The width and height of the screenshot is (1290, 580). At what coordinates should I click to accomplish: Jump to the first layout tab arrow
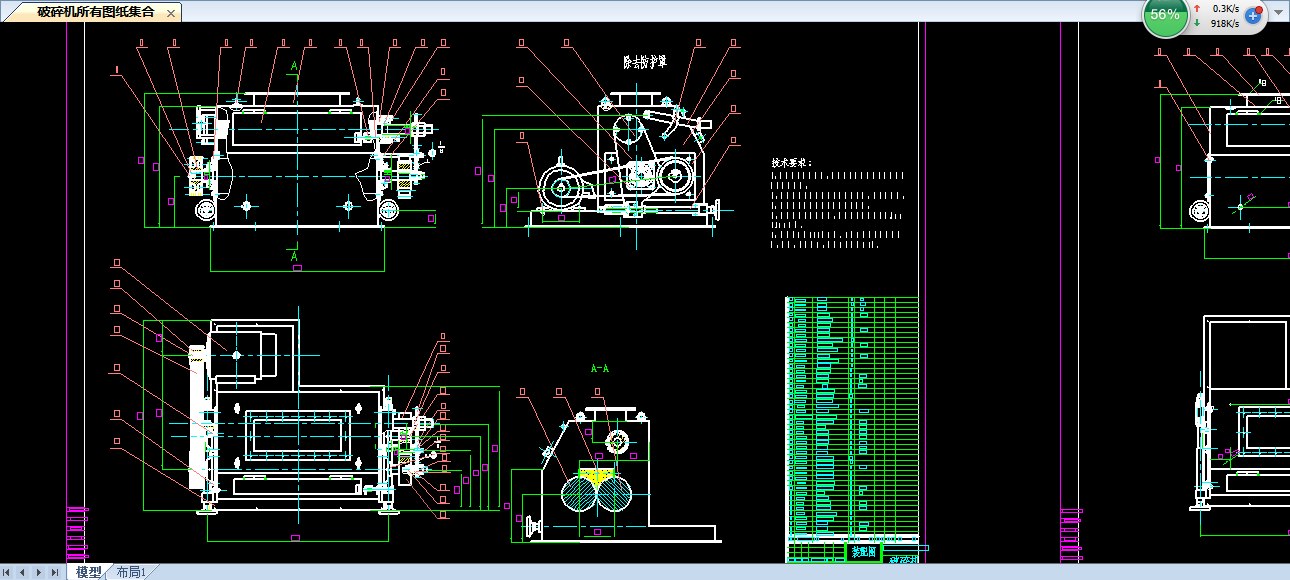point(7,572)
